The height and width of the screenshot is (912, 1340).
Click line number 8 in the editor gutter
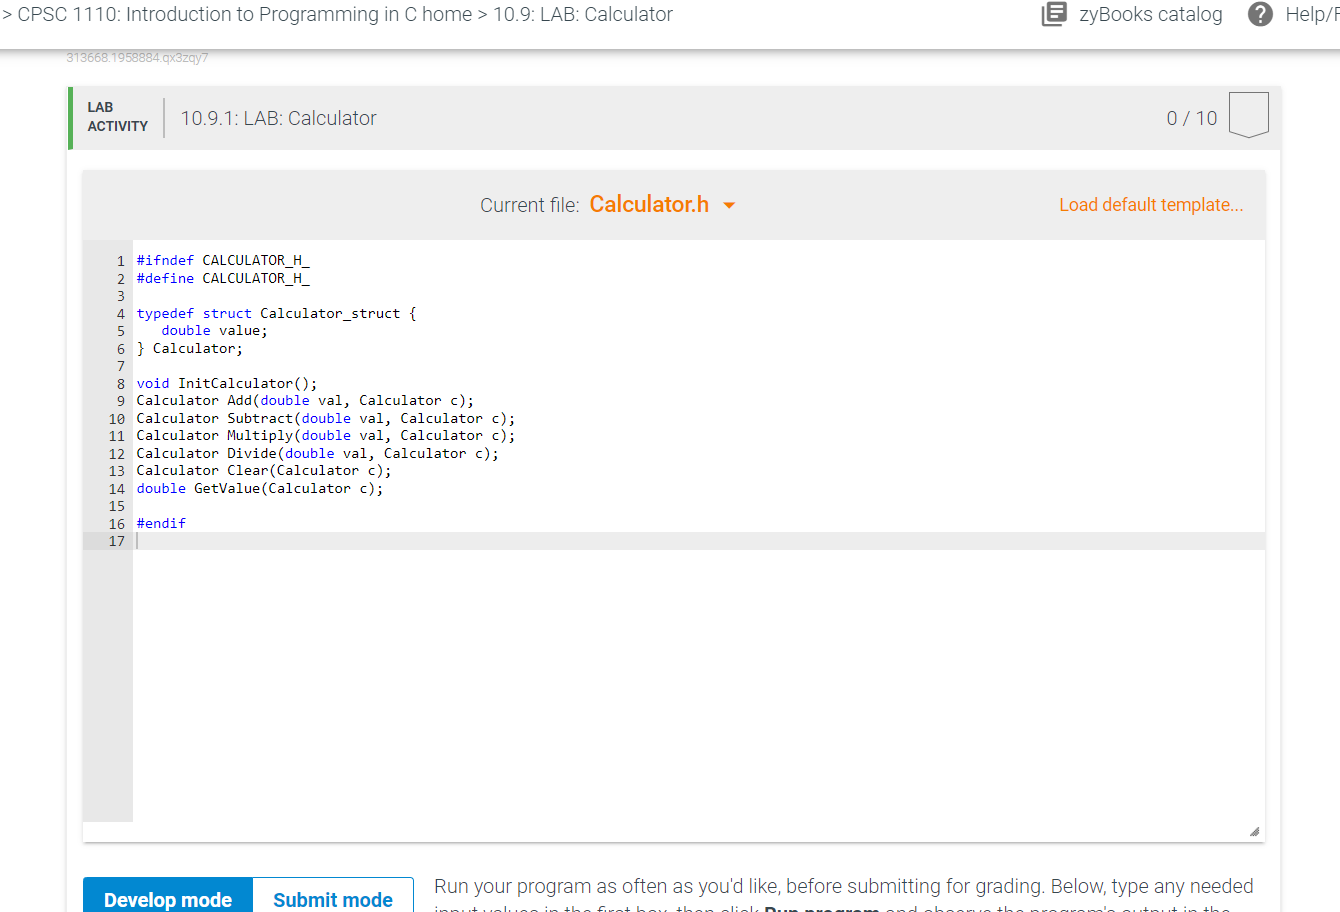click(119, 383)
